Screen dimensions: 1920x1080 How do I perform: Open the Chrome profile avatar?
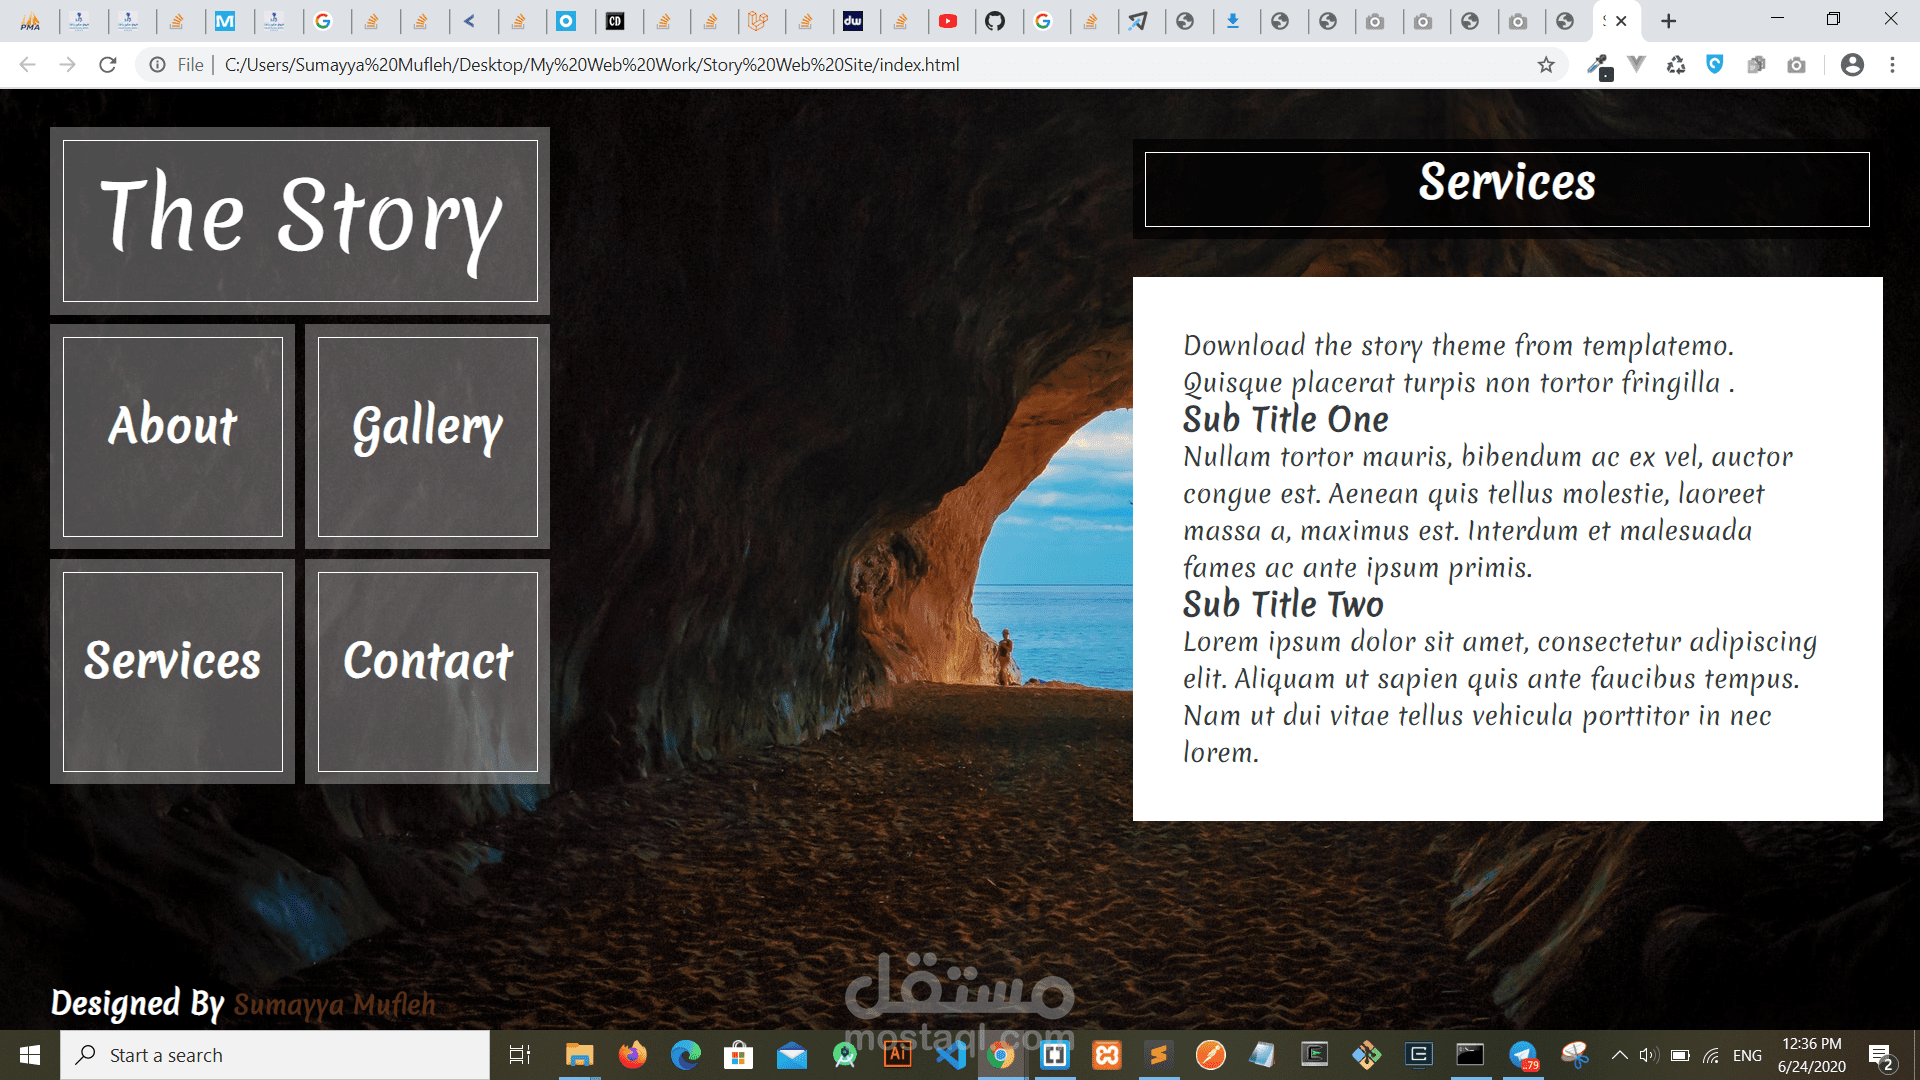[x=1852, y=65]
